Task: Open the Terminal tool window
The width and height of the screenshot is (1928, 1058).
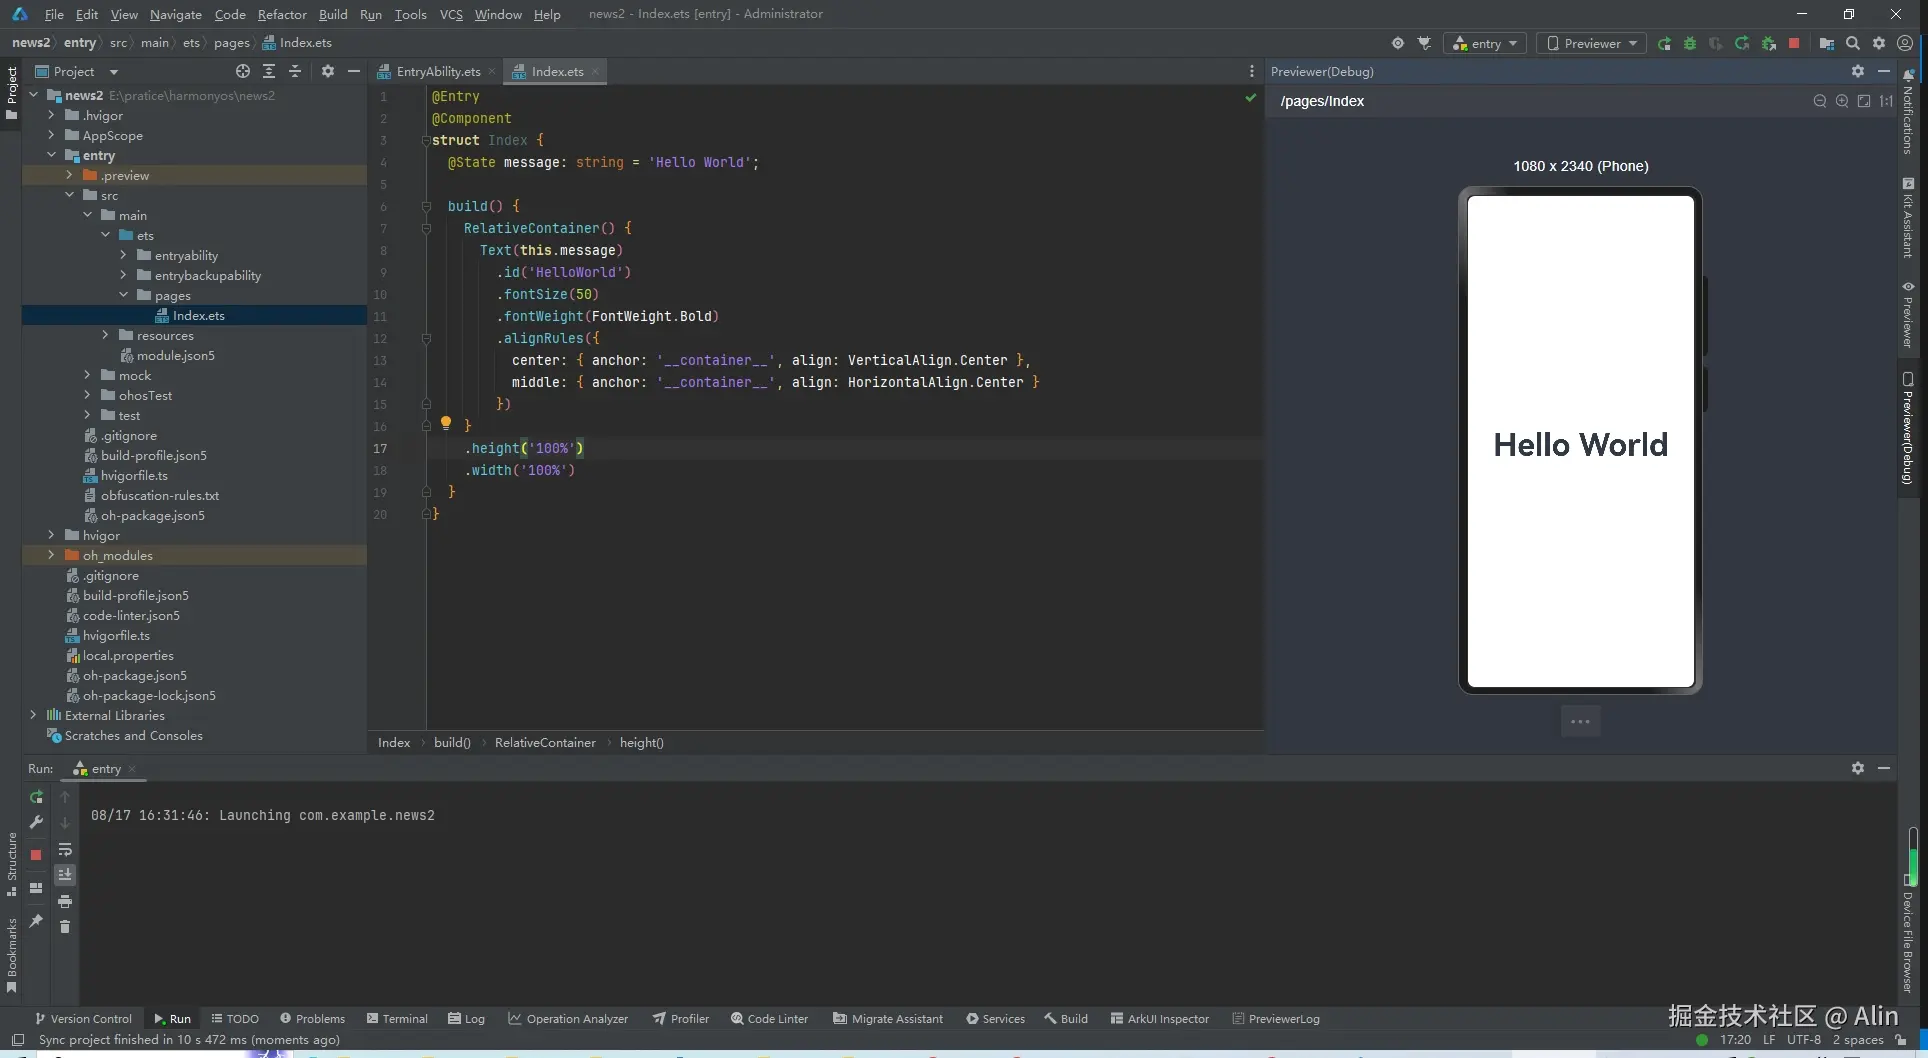Action: pos(397,1019)
